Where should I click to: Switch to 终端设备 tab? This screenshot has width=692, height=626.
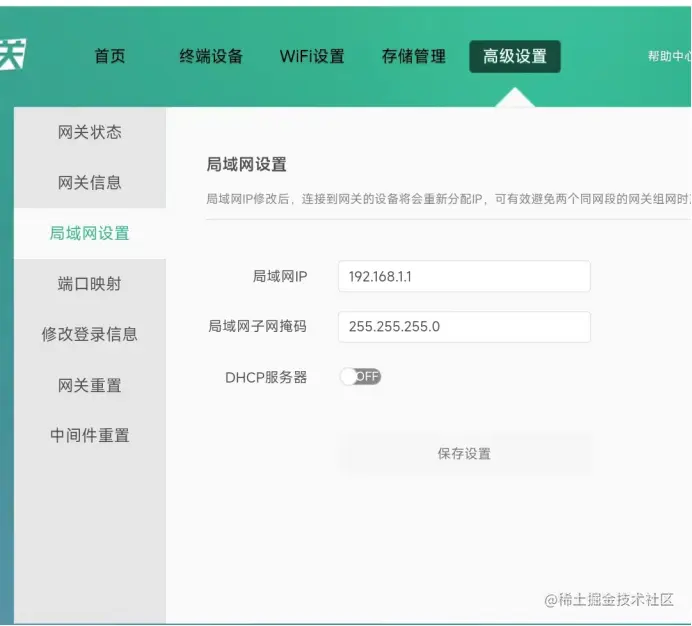[x=211, y=56]
